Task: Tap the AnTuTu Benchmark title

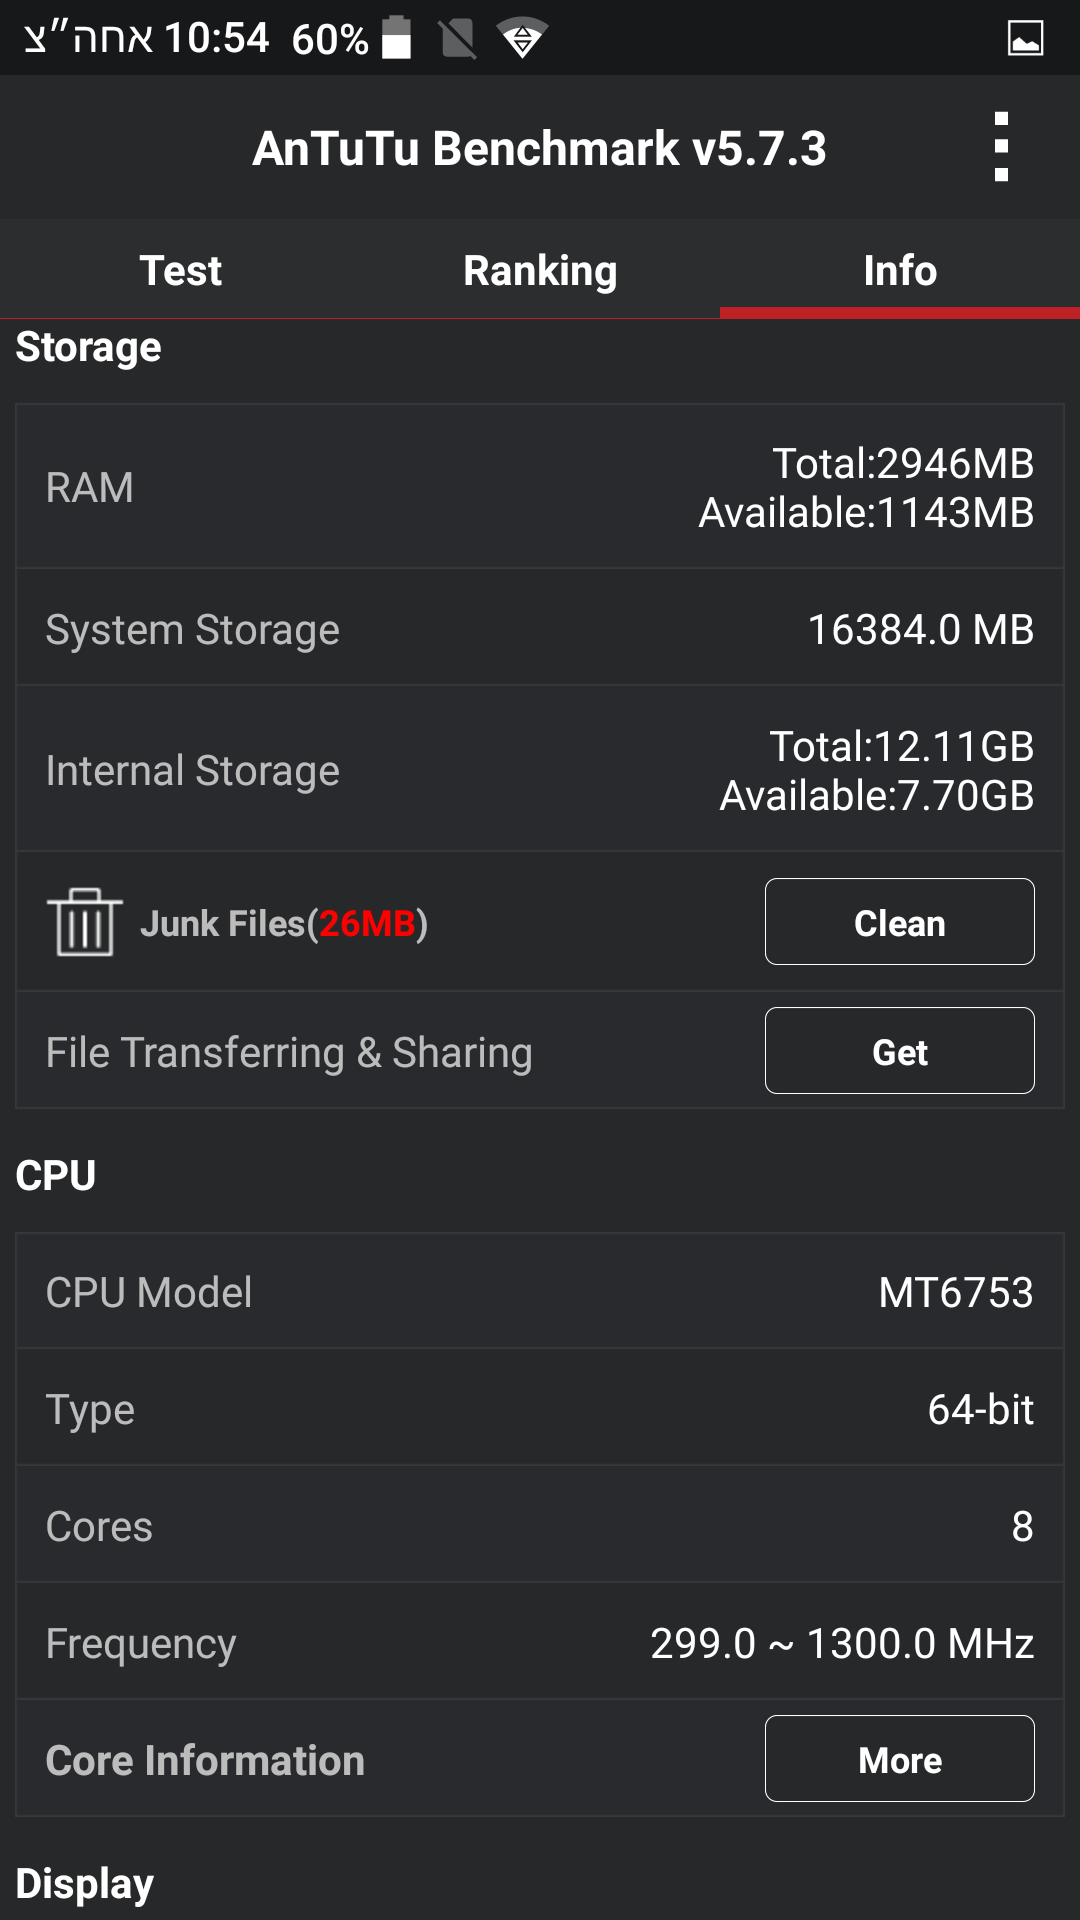Action: [539, 149]
